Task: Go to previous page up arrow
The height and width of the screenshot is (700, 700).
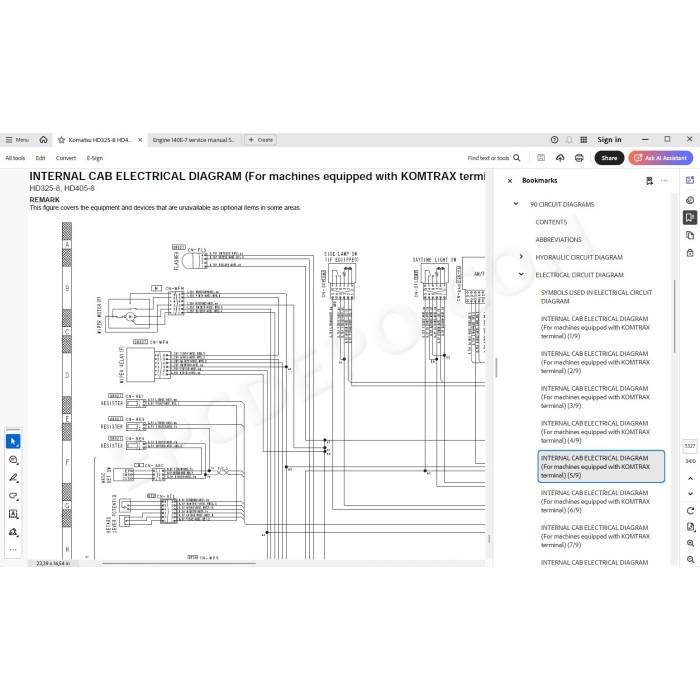Action: point(690,478)
